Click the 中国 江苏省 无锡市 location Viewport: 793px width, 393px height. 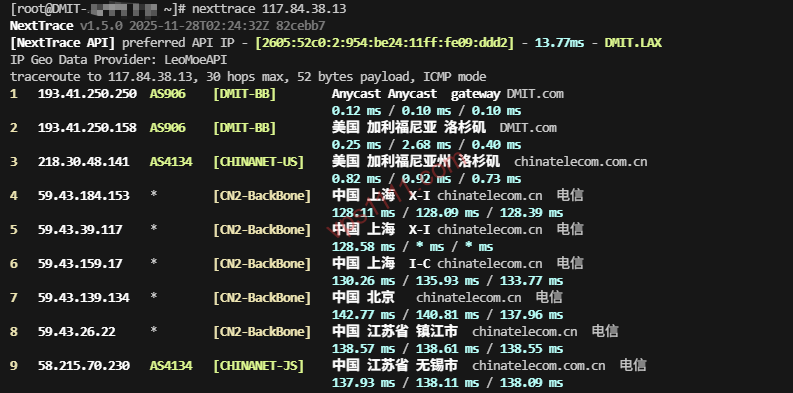coord(395,365)
